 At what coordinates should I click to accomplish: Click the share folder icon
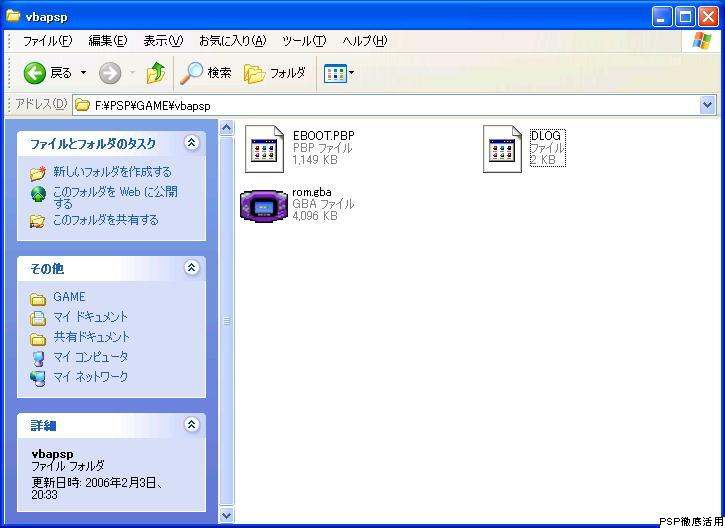coord(37,221)
